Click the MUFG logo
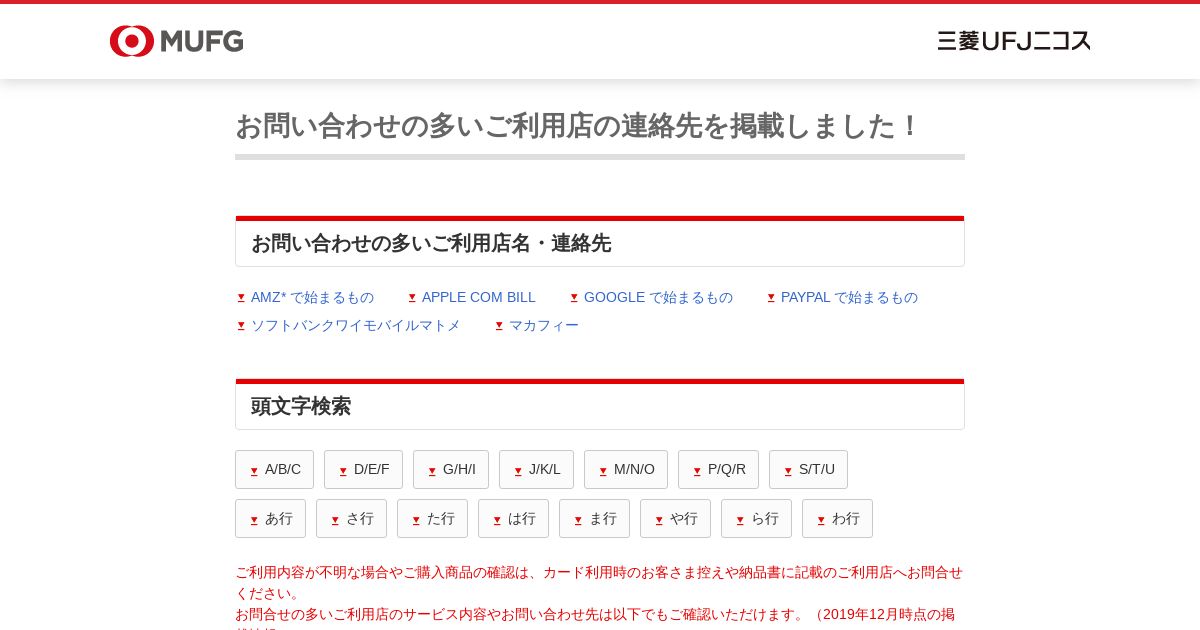The image size is (1200, 630). [x=177, y=41]
